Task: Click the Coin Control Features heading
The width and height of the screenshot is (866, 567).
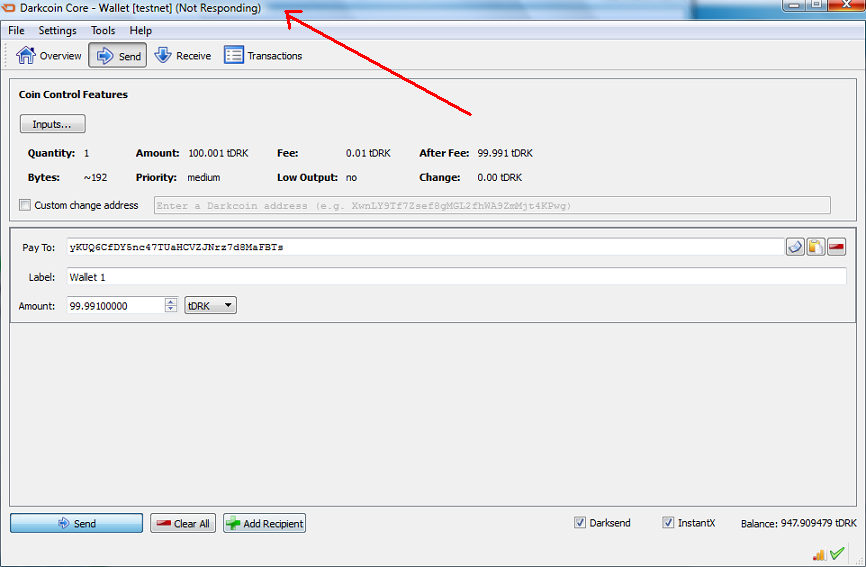Action: click(73, 94)
